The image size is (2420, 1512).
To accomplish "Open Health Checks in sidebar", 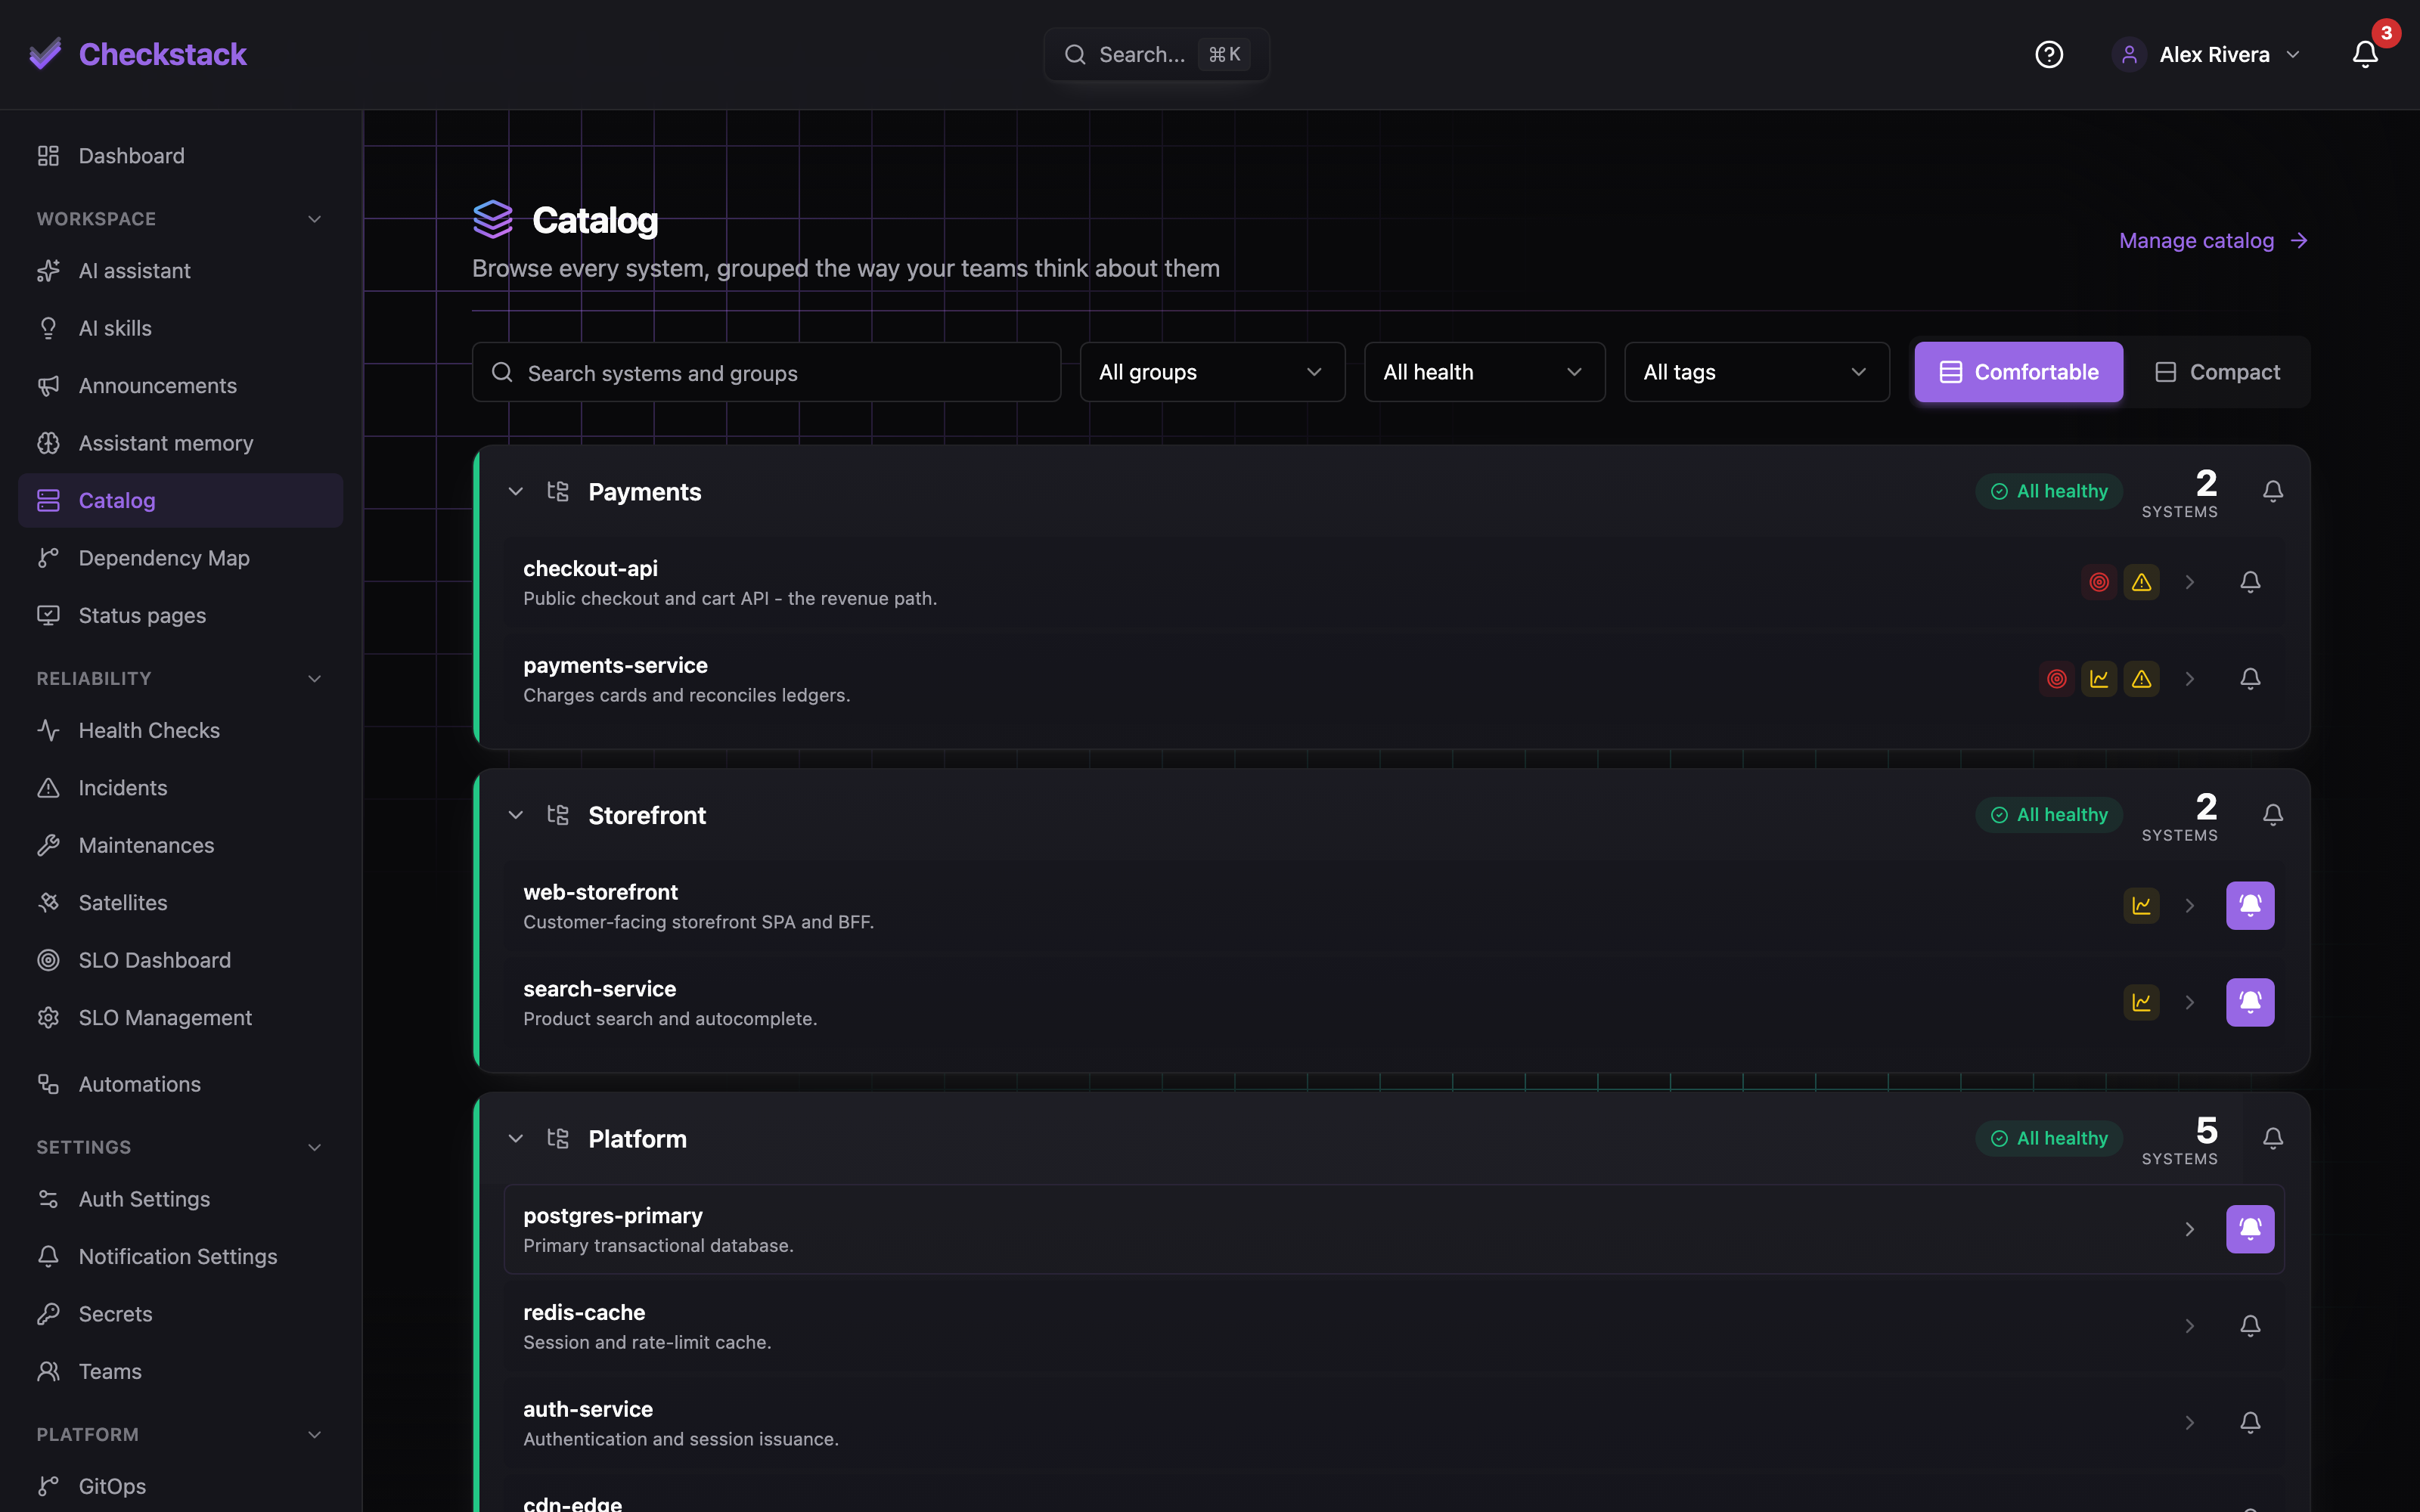I will point(180,730).
